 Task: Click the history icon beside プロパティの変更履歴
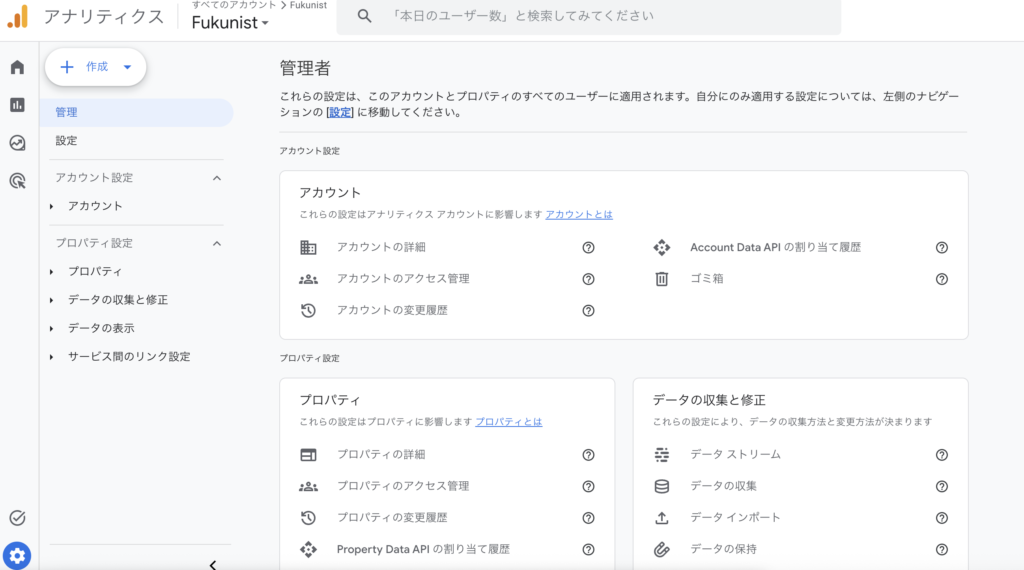tap(308, 518)
